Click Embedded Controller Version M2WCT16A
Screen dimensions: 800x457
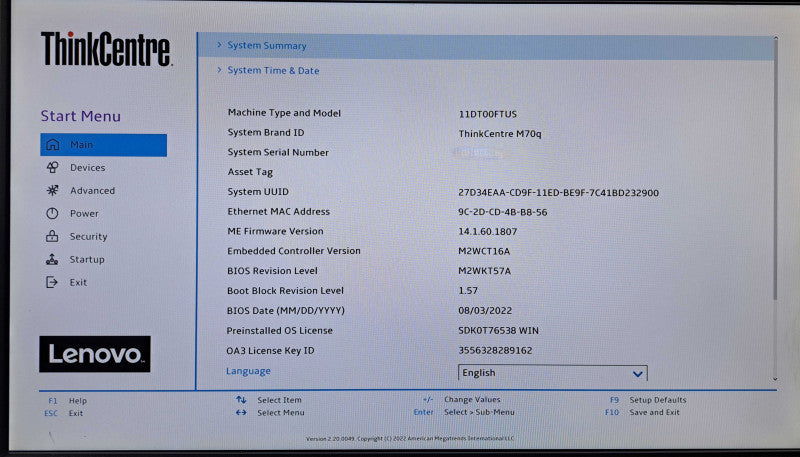pos(484,251)
